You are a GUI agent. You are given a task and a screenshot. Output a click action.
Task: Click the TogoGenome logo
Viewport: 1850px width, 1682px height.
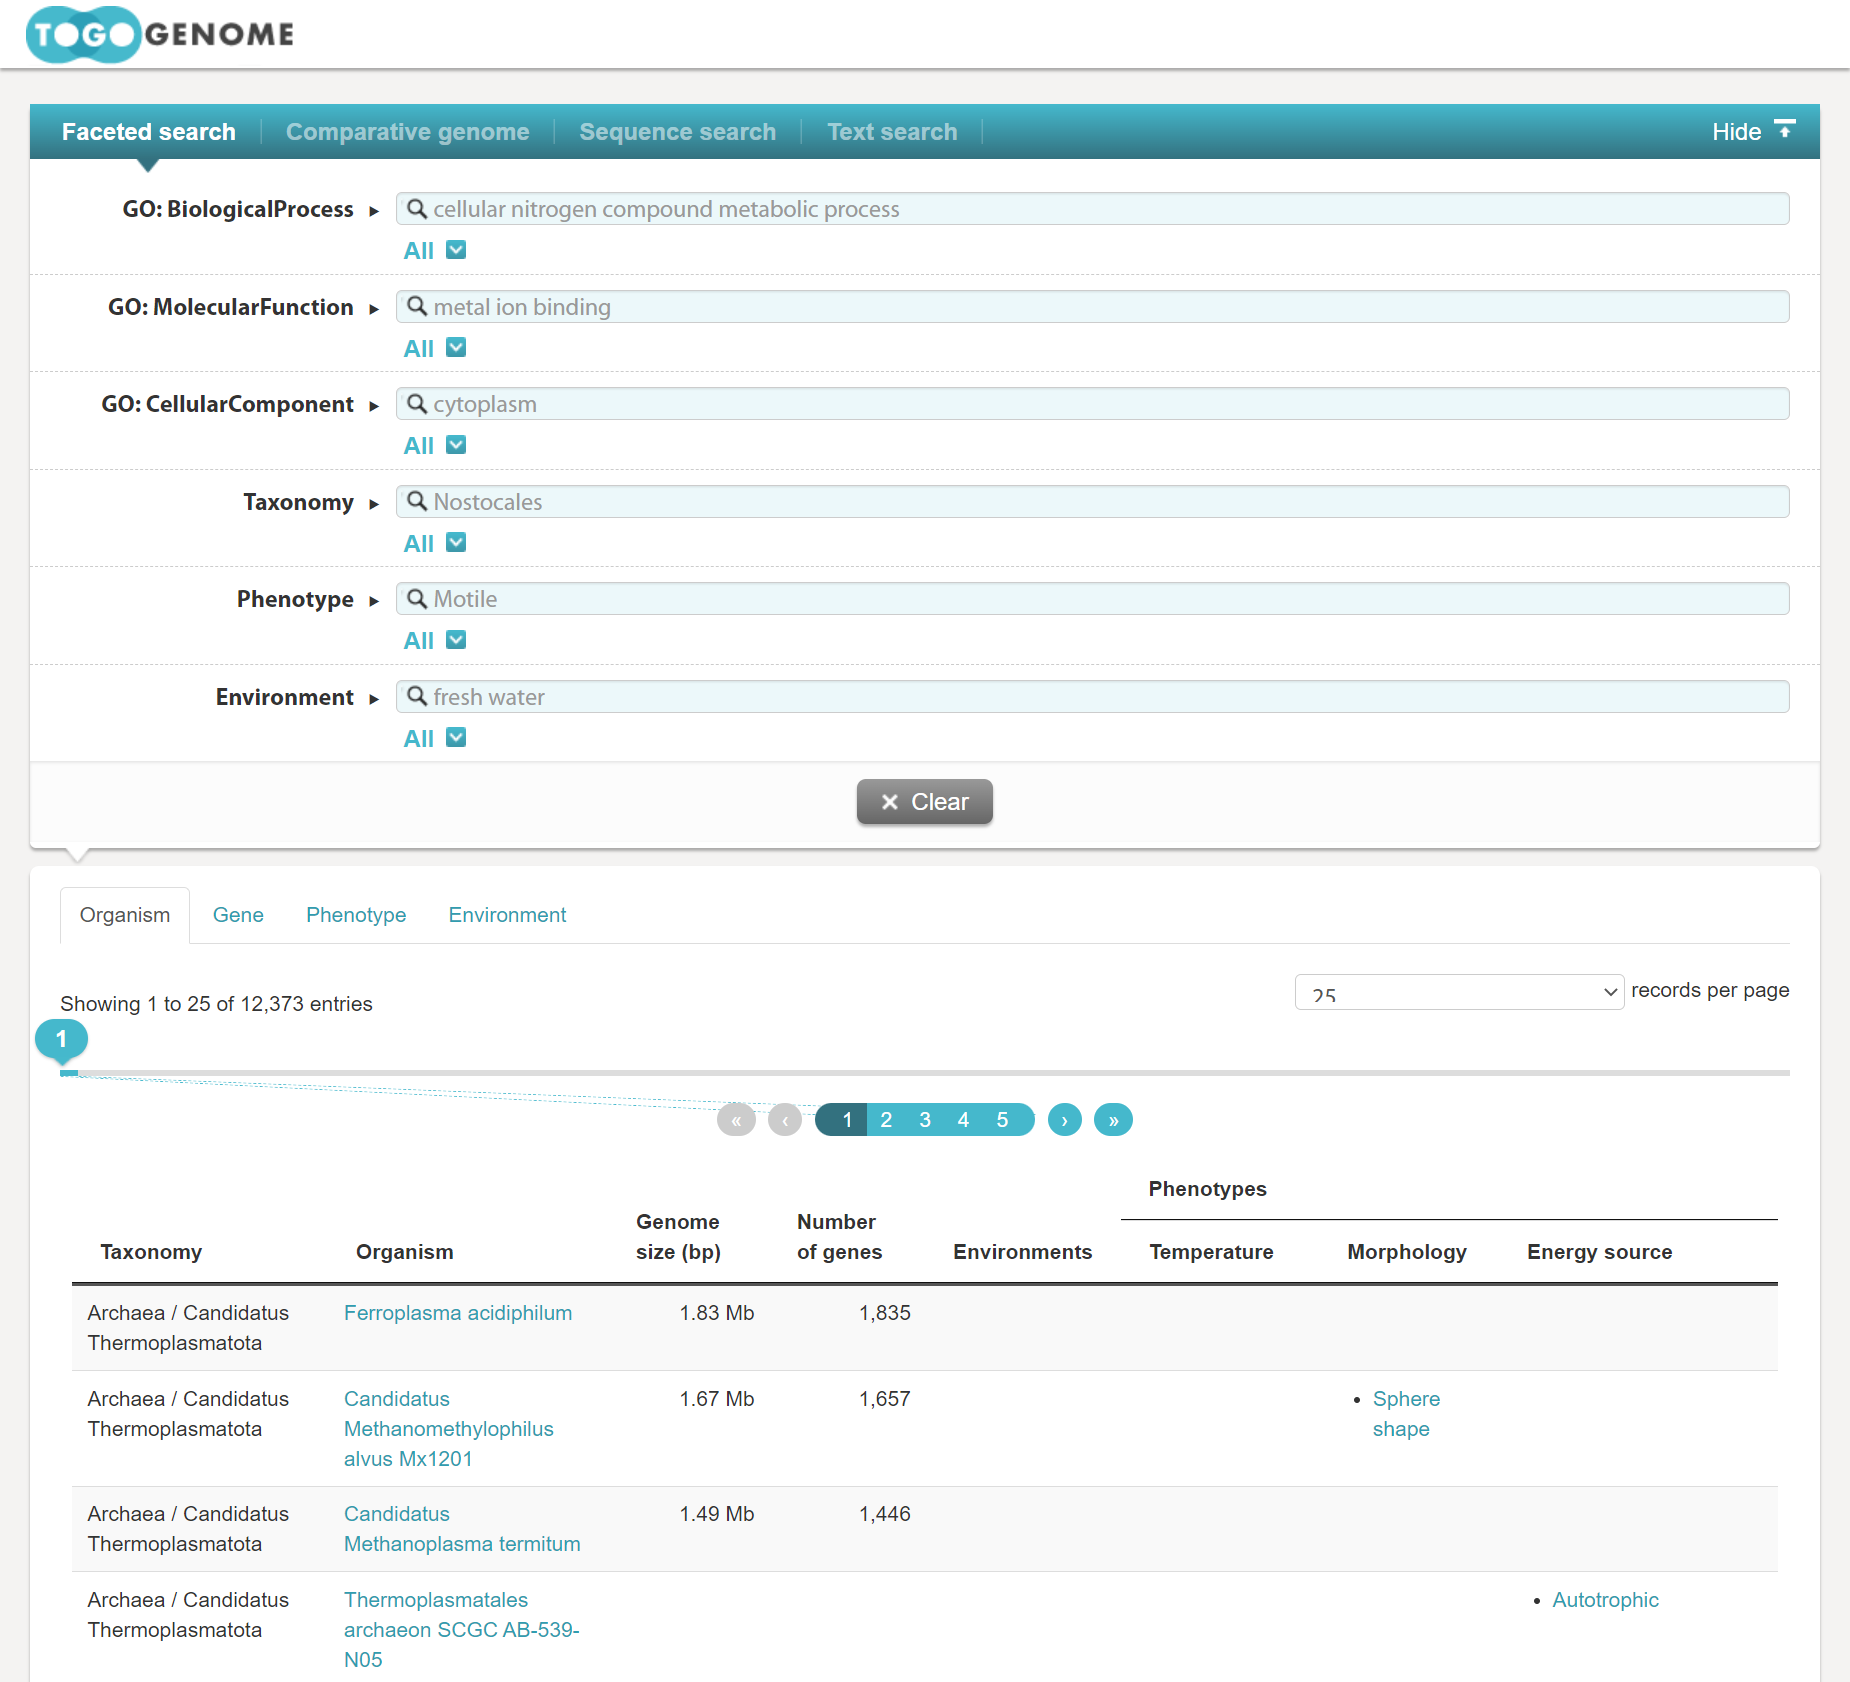click(160, 34)
